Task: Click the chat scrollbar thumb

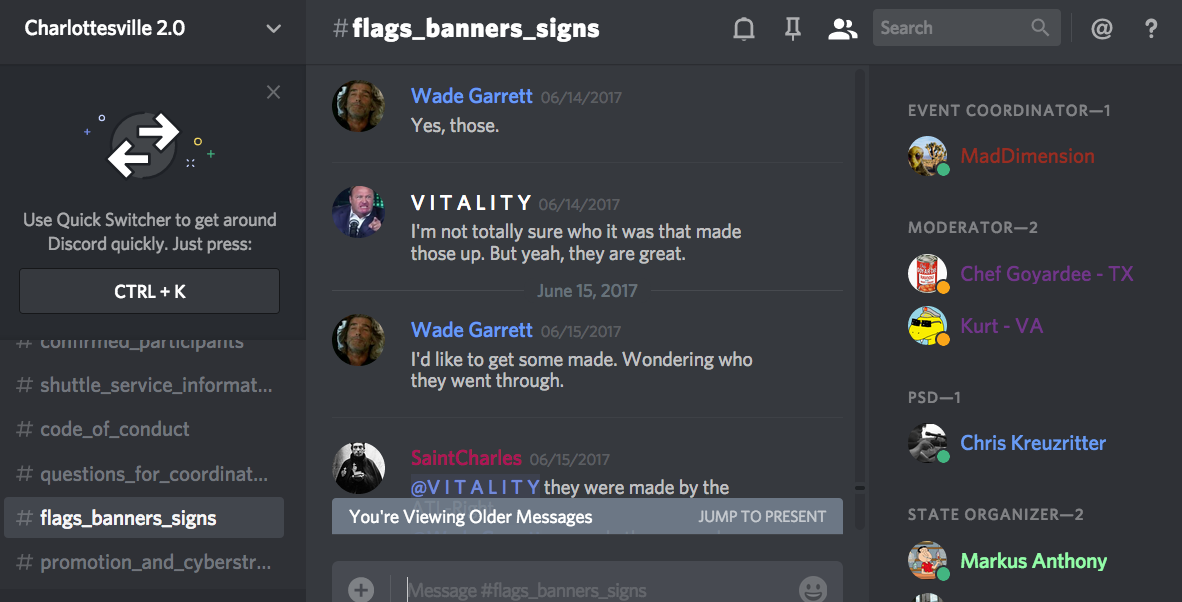Action: click(x=859, y=487)
